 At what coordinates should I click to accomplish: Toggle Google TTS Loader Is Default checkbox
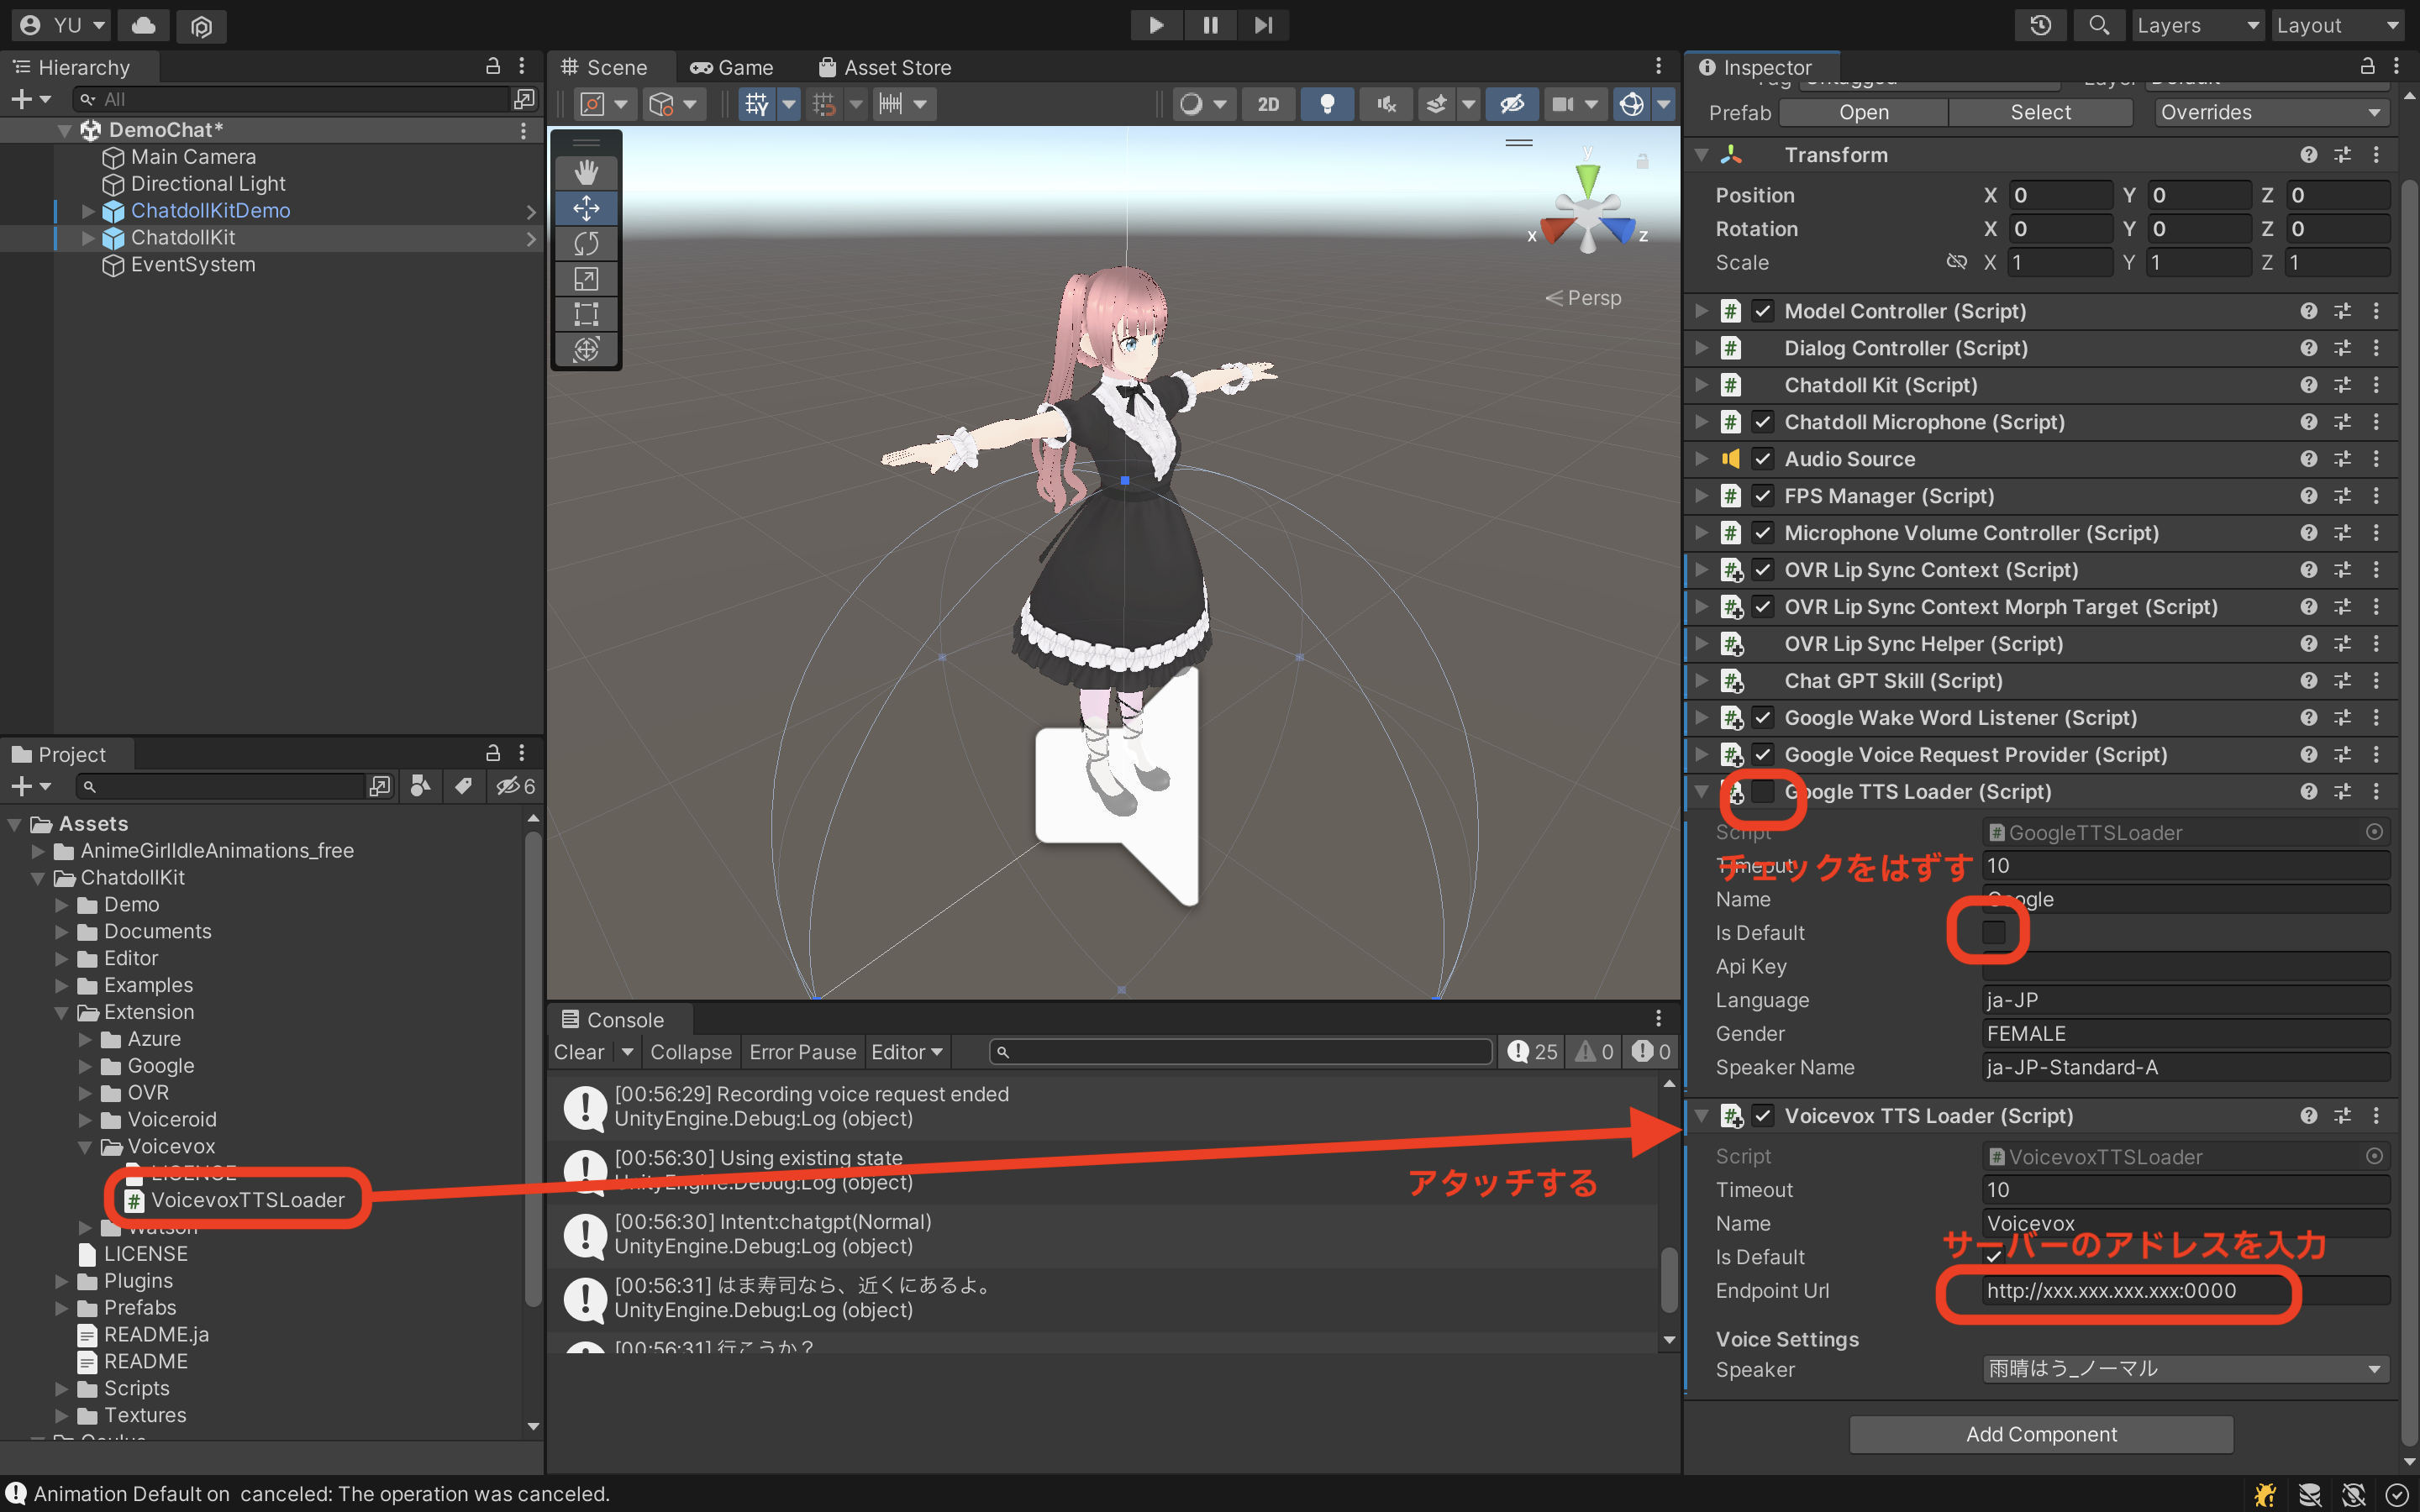[1993, 932]
